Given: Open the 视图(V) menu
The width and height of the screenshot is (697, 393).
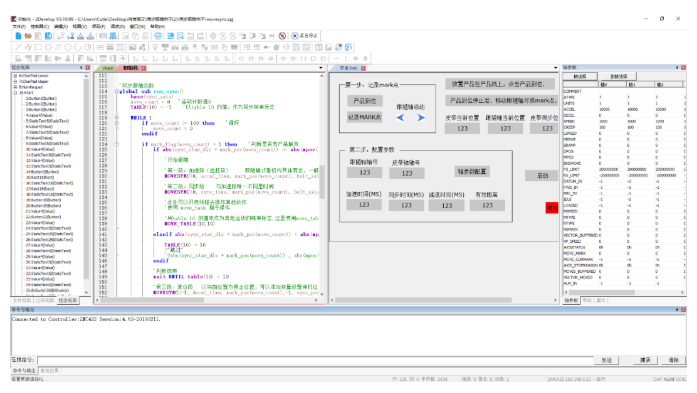Looking at the screenshot, I should pyautogui.click(x=80, y=27).
